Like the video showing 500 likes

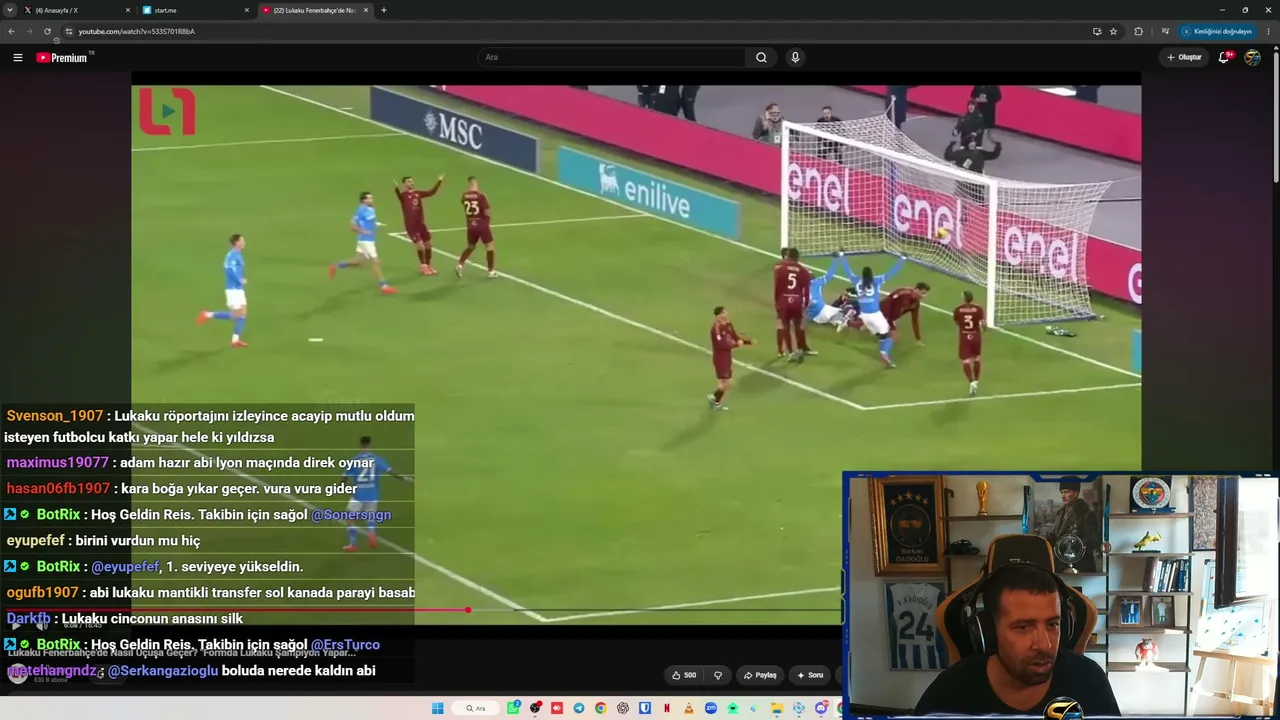tap(684, 675)
